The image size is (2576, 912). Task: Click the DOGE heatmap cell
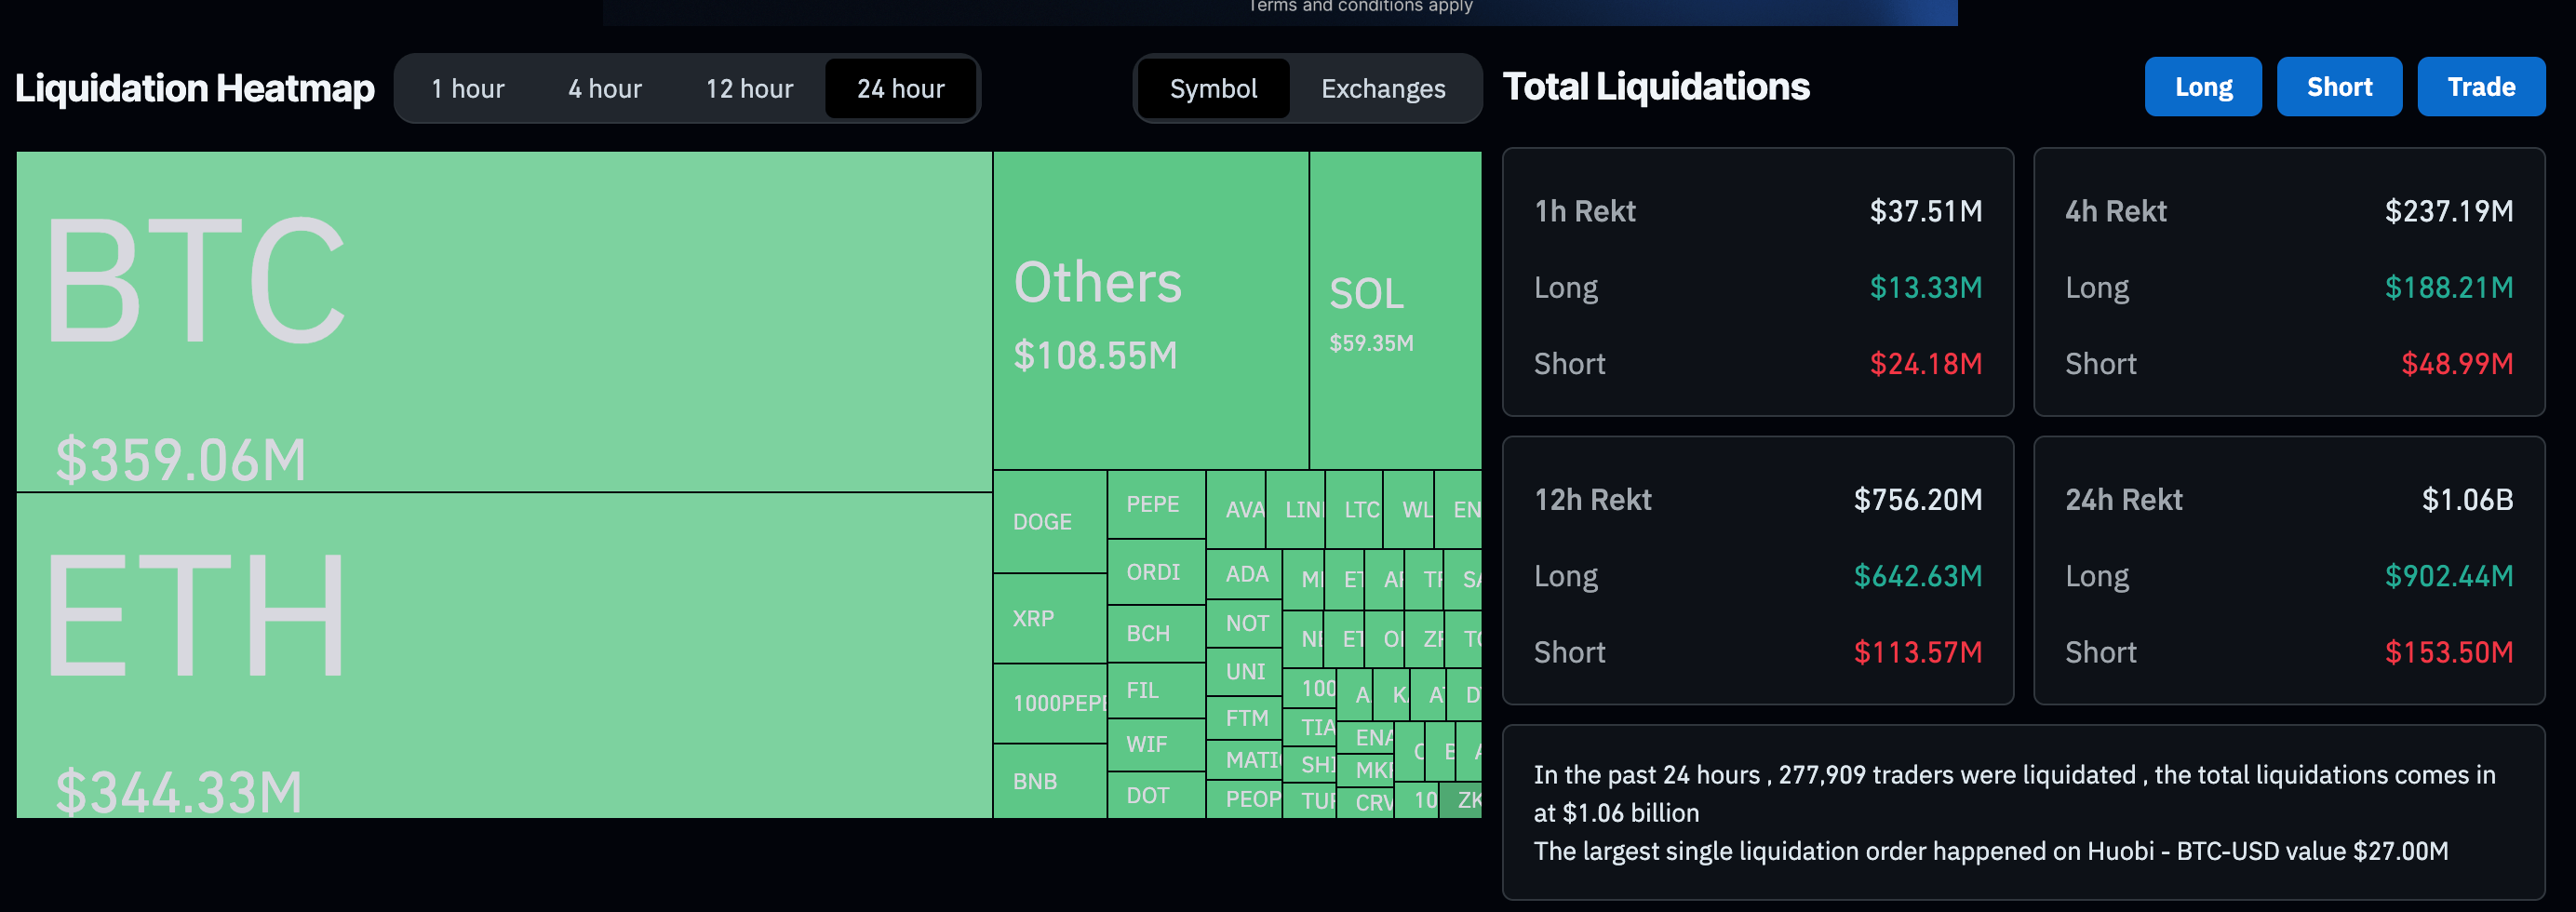1050,521
